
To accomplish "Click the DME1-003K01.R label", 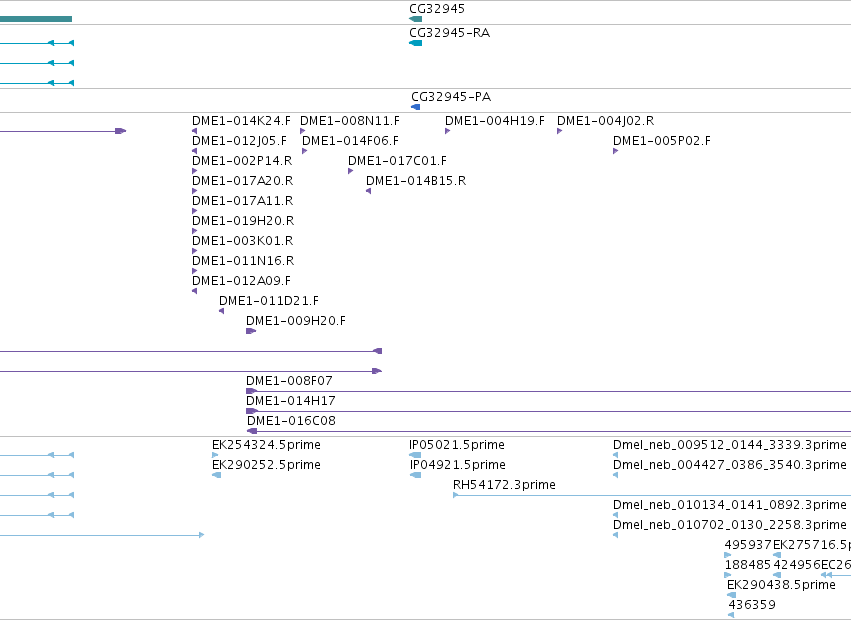I will point(243,241).
